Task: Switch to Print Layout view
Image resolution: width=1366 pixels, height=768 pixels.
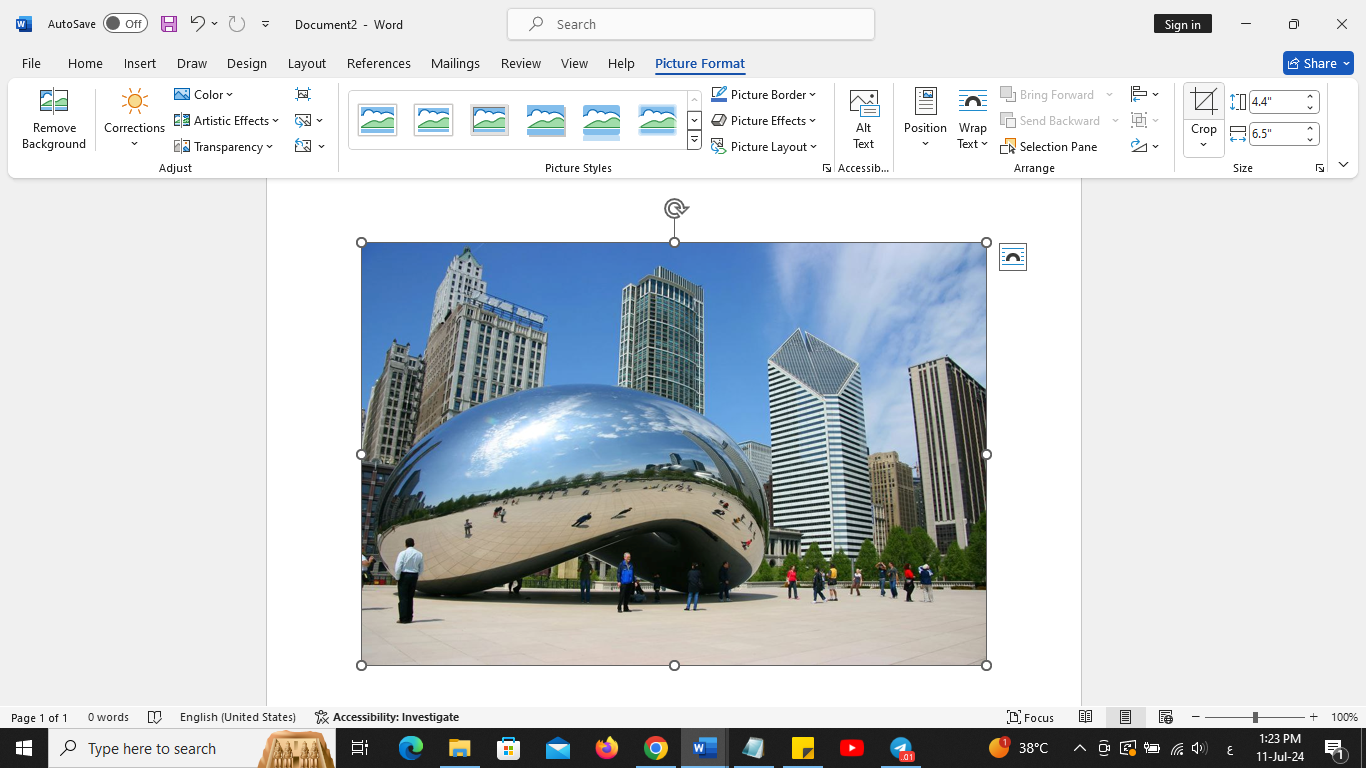Action: pyautogui.click(x=1125, y=717)
